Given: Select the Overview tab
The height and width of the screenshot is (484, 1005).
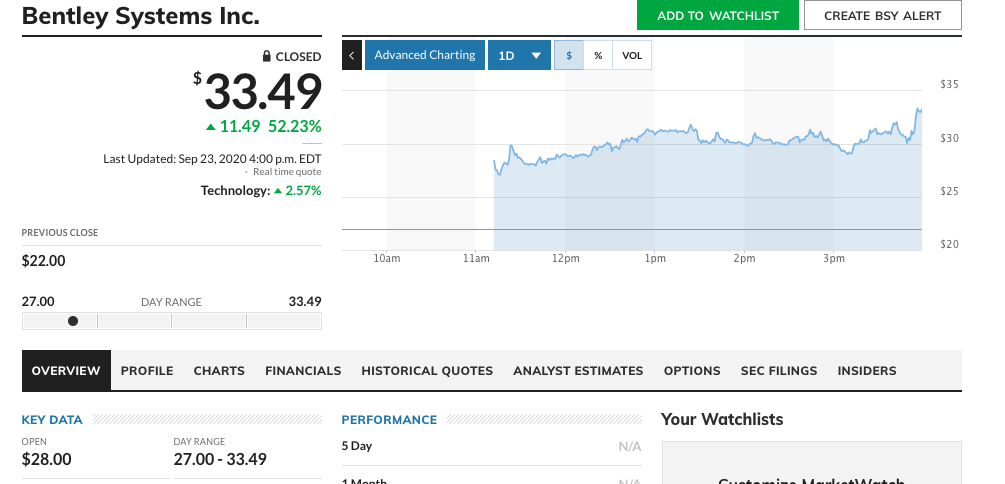Looking at the screenshot, I should 66,370.
